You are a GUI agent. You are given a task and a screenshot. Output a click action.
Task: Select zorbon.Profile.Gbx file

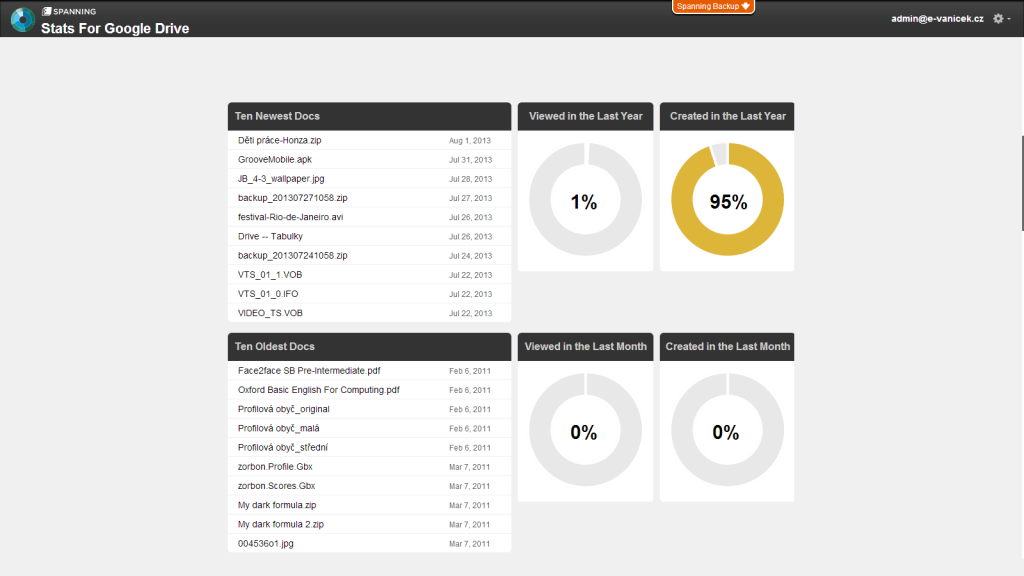pyautogui.click(x=275, y=467)
